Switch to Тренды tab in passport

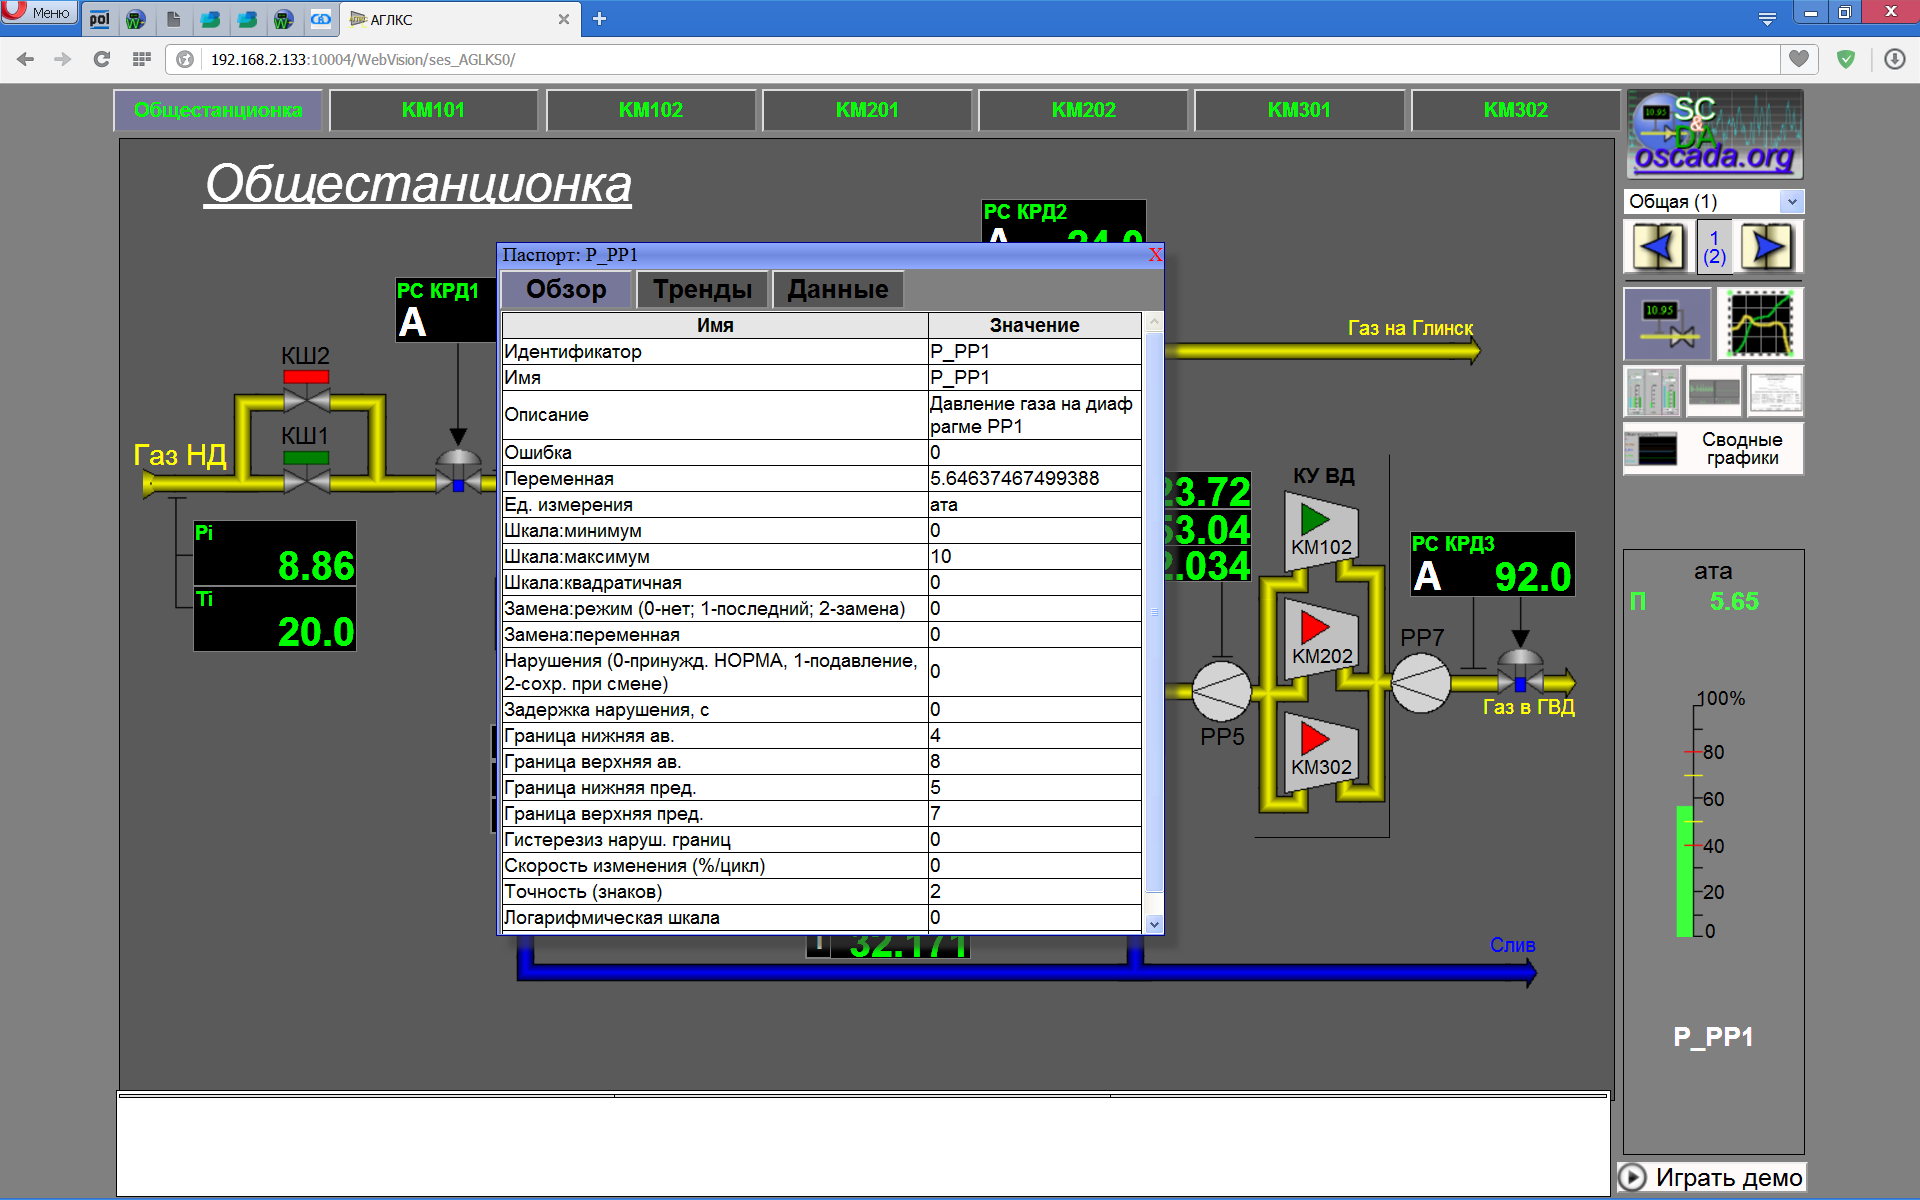(x=702, y=290)
